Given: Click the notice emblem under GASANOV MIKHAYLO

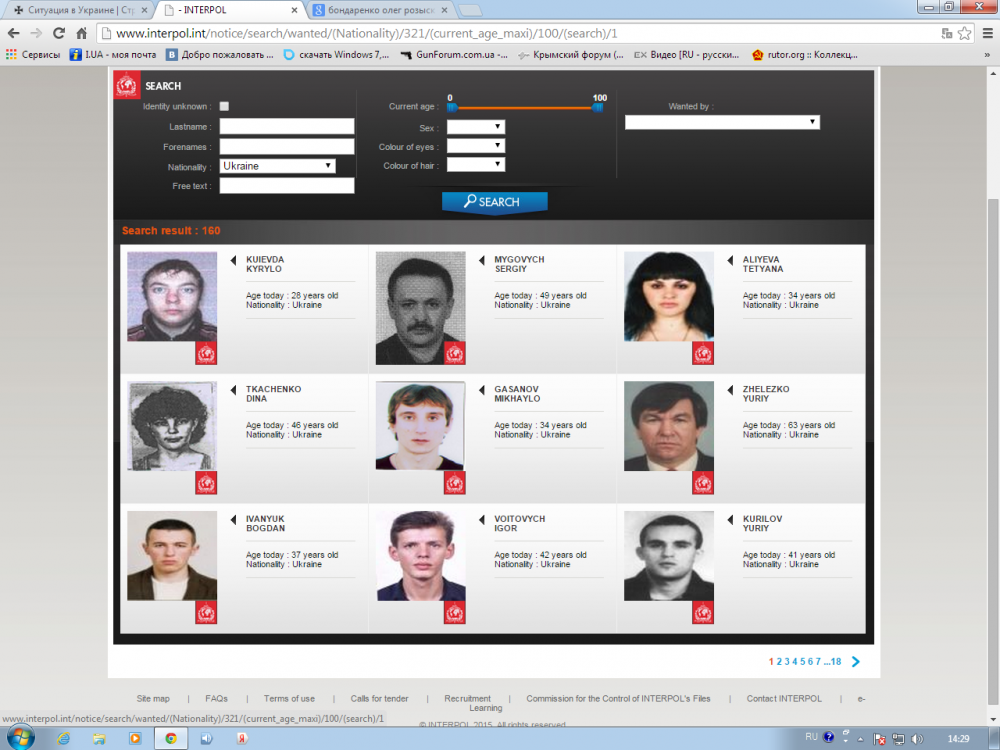Looking at the screenshot, I should (455, 483).
